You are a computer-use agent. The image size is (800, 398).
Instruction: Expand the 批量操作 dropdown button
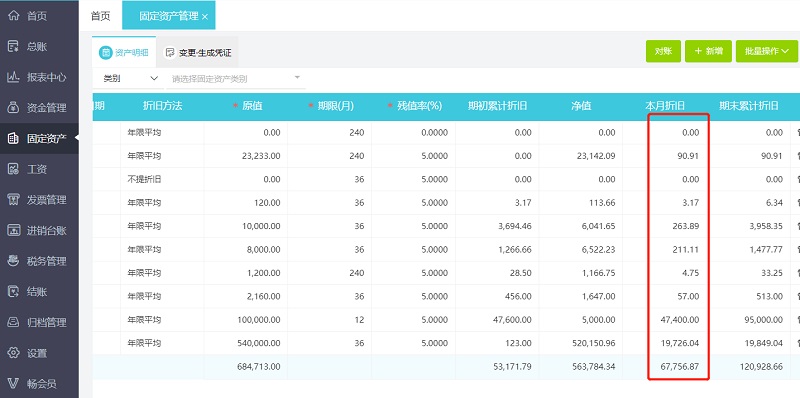coord(766,51)
